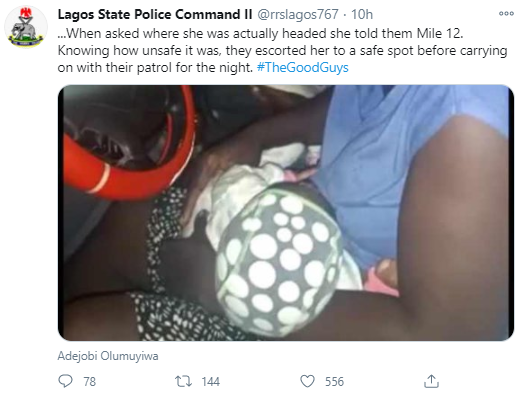Share the tweet via upload arrow icon

[431, 381]
